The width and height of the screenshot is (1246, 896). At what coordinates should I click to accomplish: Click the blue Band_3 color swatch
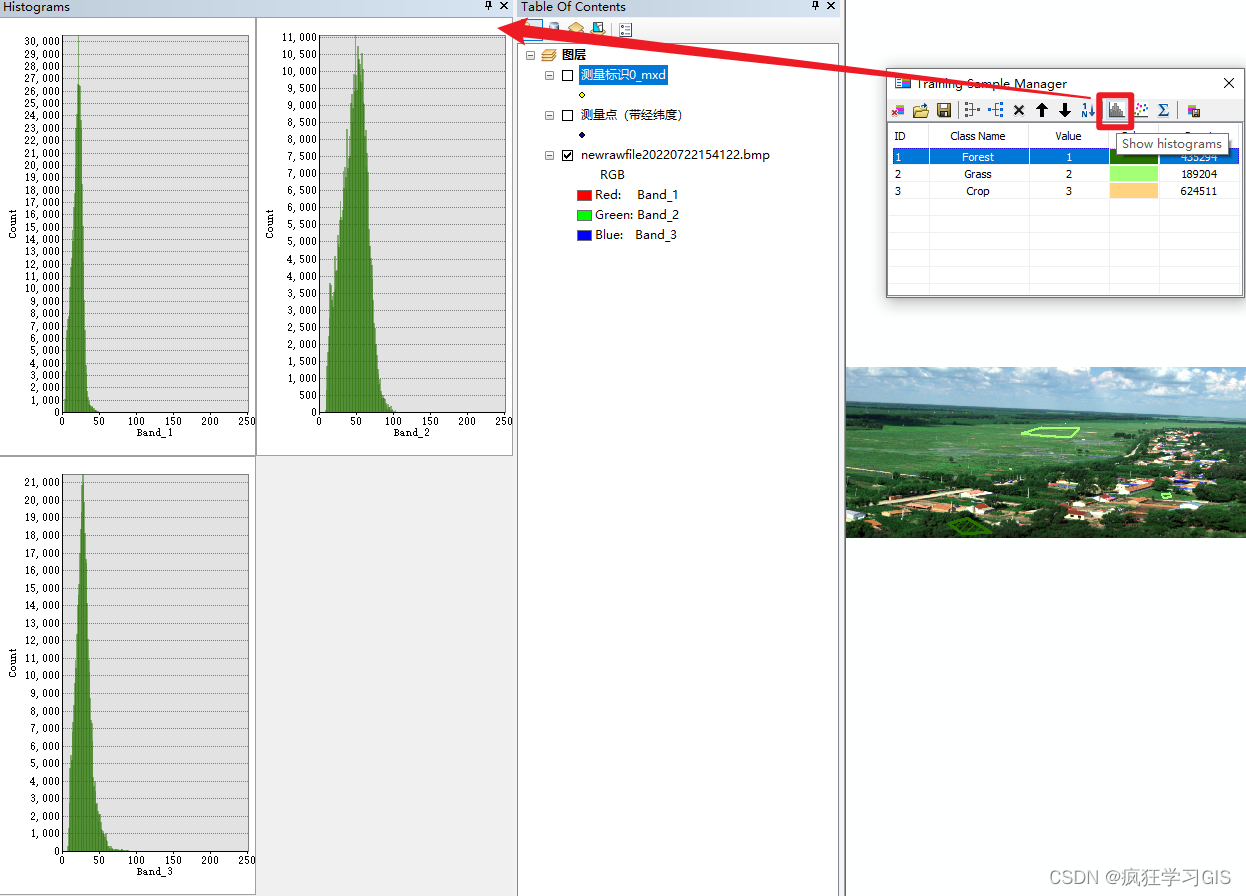pos(585,235)
